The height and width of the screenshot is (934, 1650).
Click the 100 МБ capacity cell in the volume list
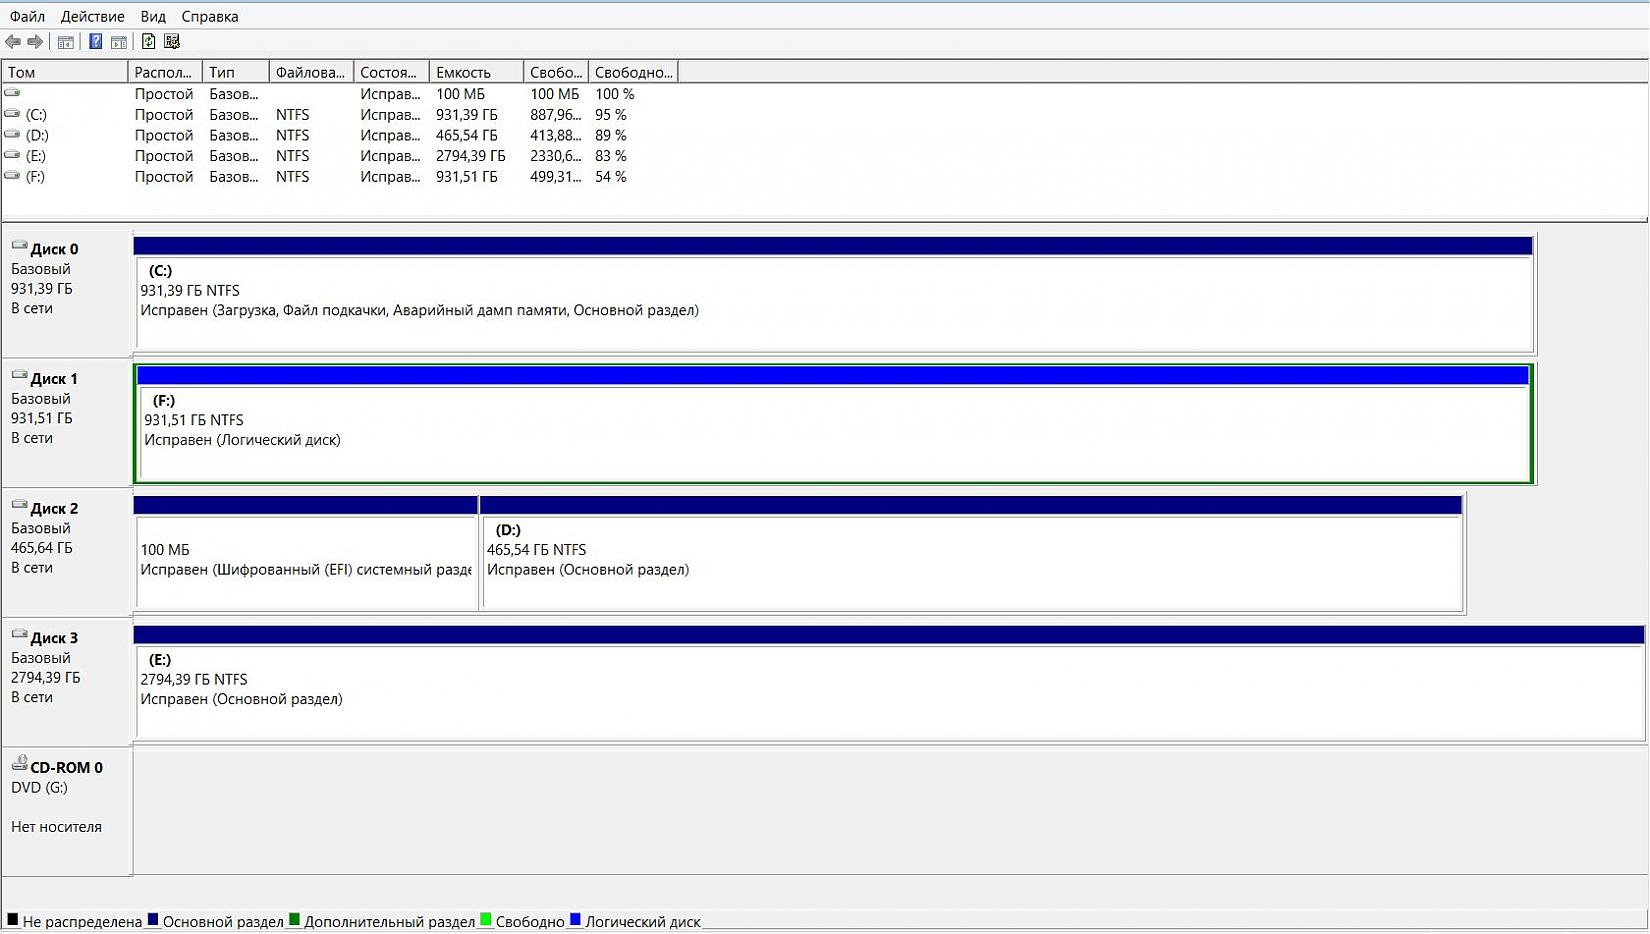(460, 94)
